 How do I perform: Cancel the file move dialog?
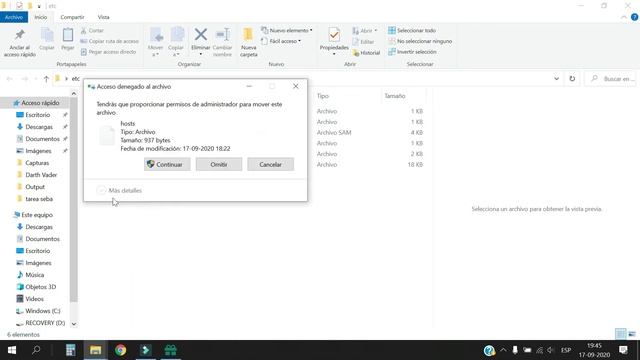[270, 164]
